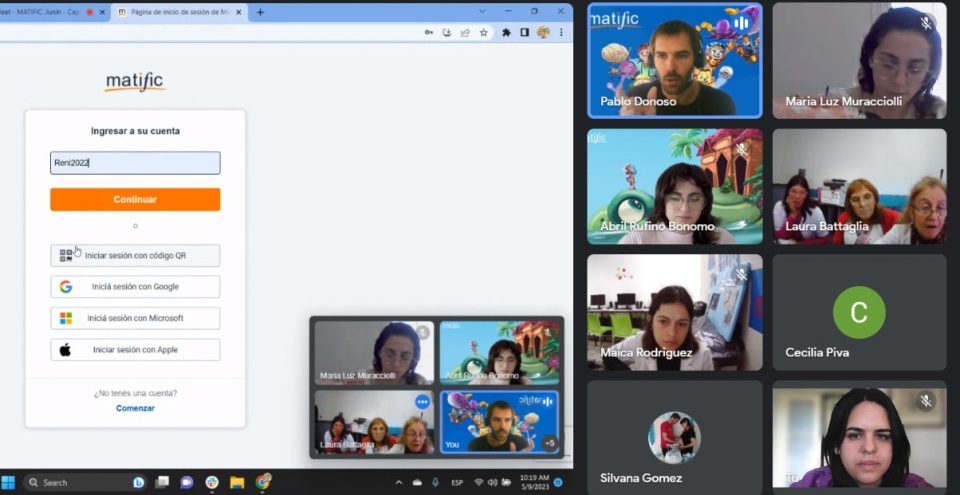Open the Windows Start menu
This screenshot has width=960, height=495.
(x=8, y=482)
